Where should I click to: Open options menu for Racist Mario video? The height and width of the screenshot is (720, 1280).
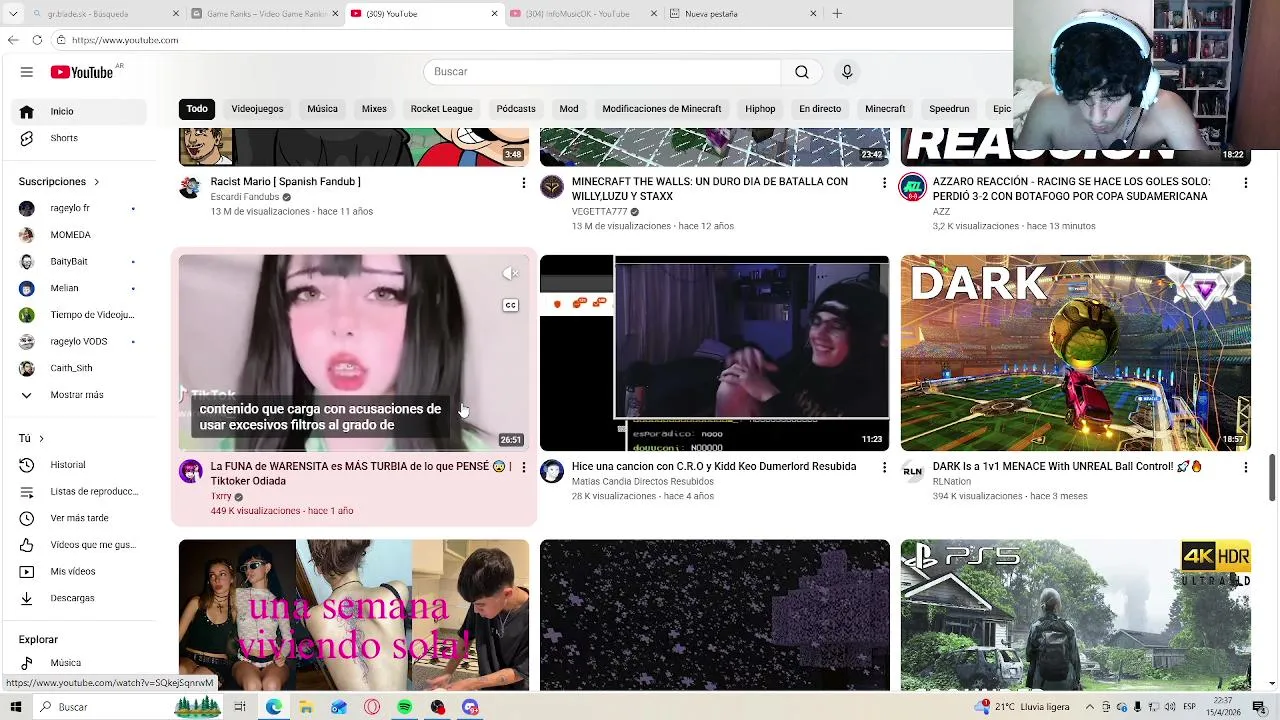pos(523,183)
